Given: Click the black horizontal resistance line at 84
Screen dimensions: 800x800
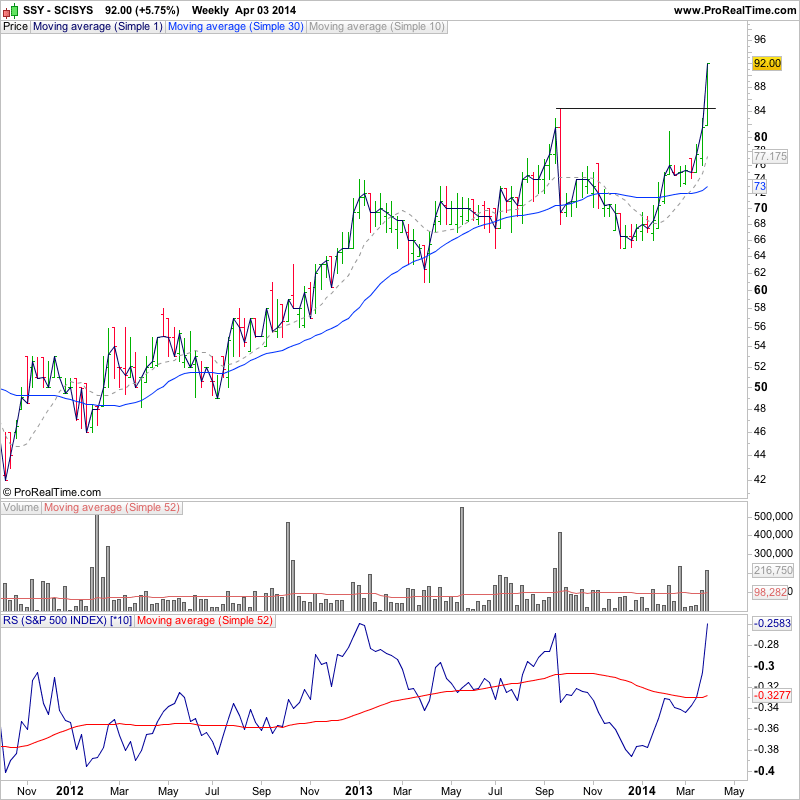Looking at the screenshot, I should (x=635, y=109).
